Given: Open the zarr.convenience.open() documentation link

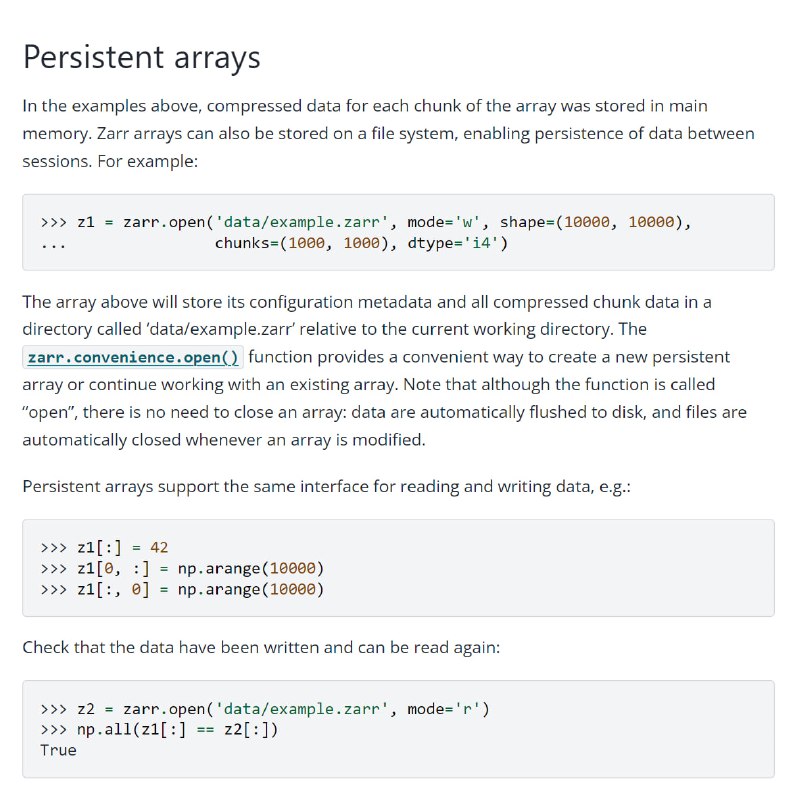Looking at the screenshot, I should click(x=133, y=357).
